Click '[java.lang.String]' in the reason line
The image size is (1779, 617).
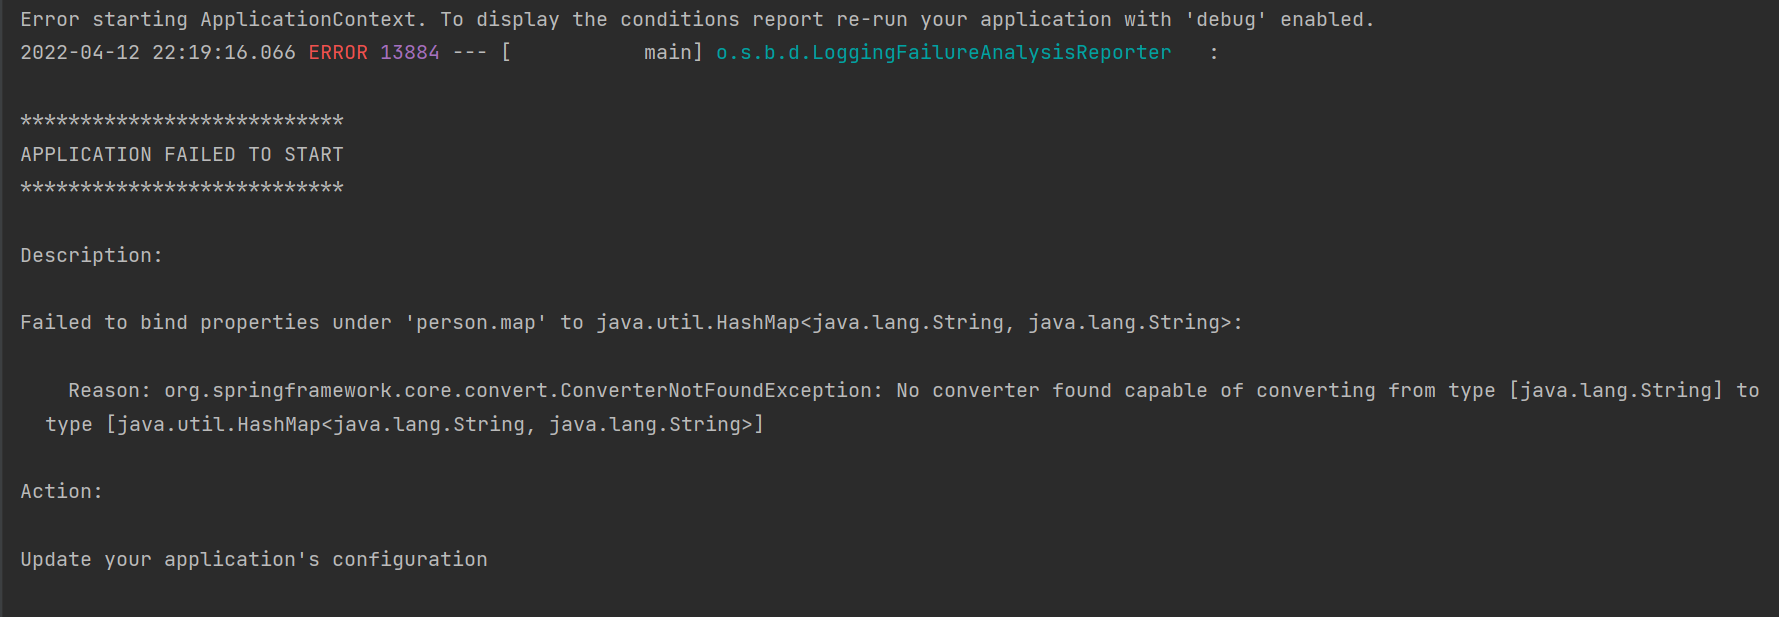click(x=1616, y=391)
